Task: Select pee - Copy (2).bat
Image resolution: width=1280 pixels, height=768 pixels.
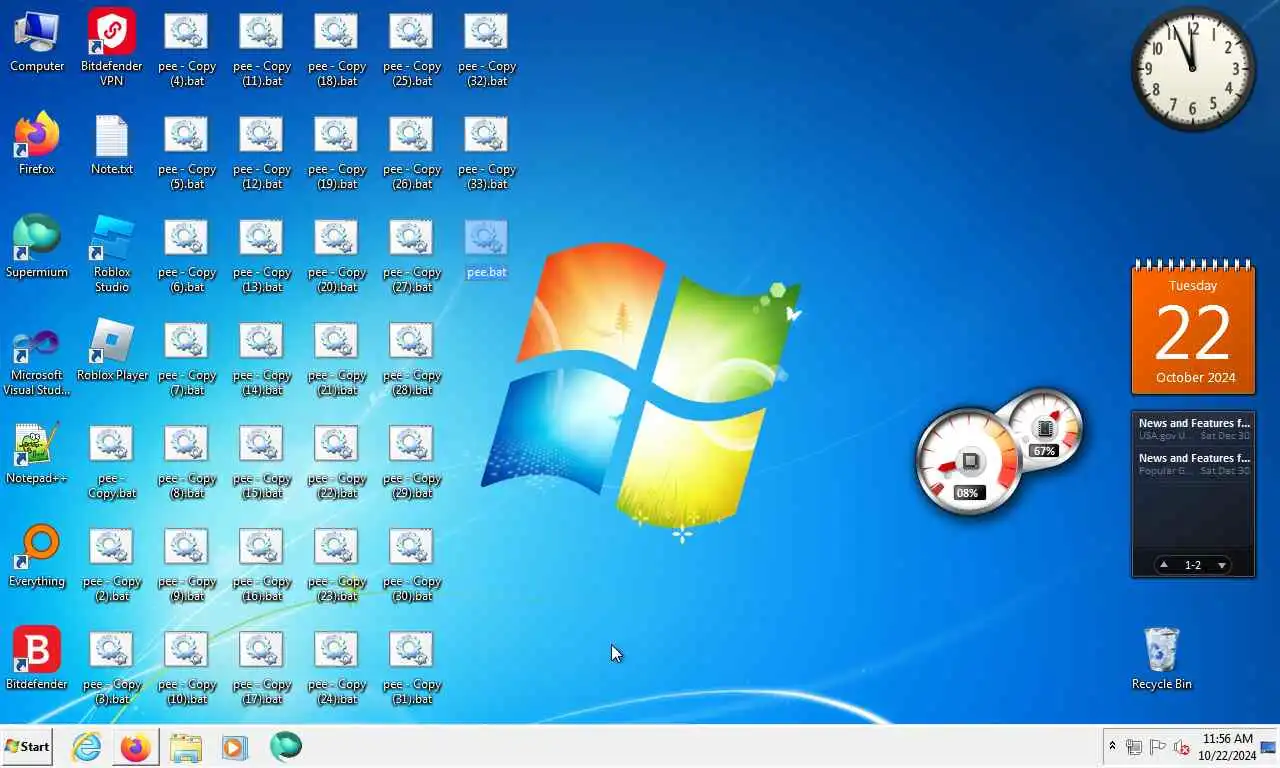Action: click(112, 565)
